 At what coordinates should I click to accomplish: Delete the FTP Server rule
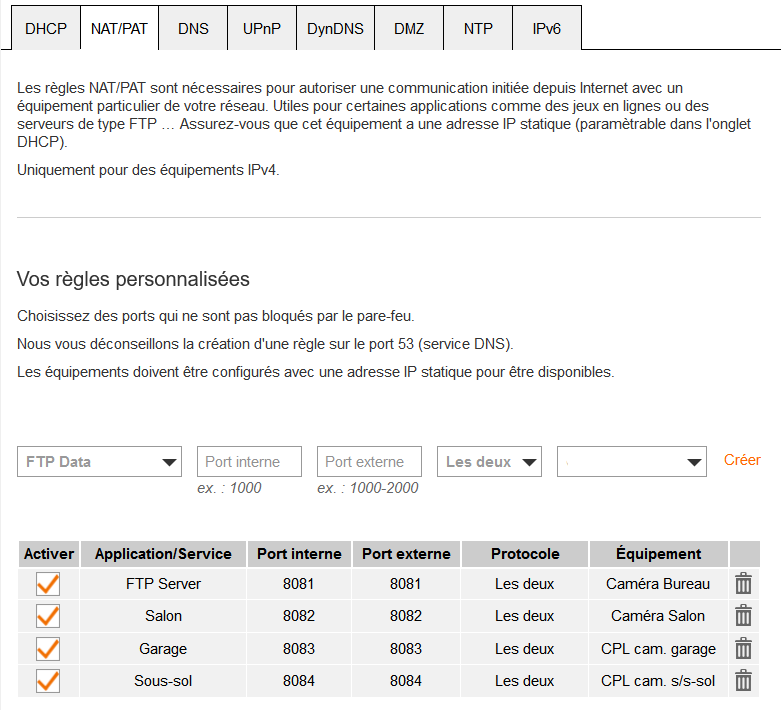pyautogui.click(x=743, y=584)
